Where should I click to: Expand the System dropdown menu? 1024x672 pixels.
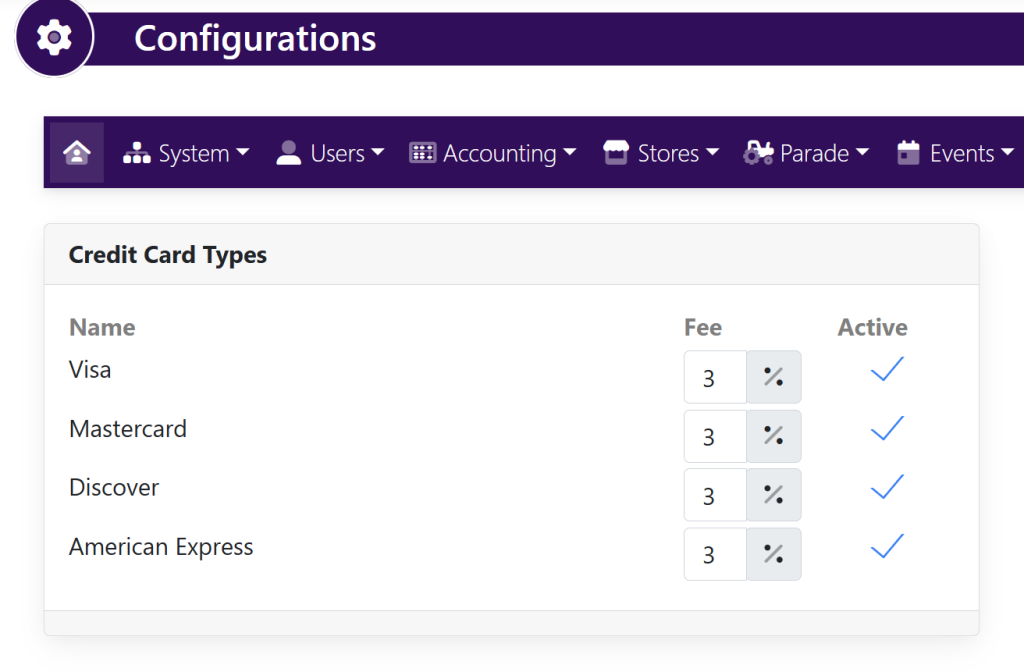[186, 153]
